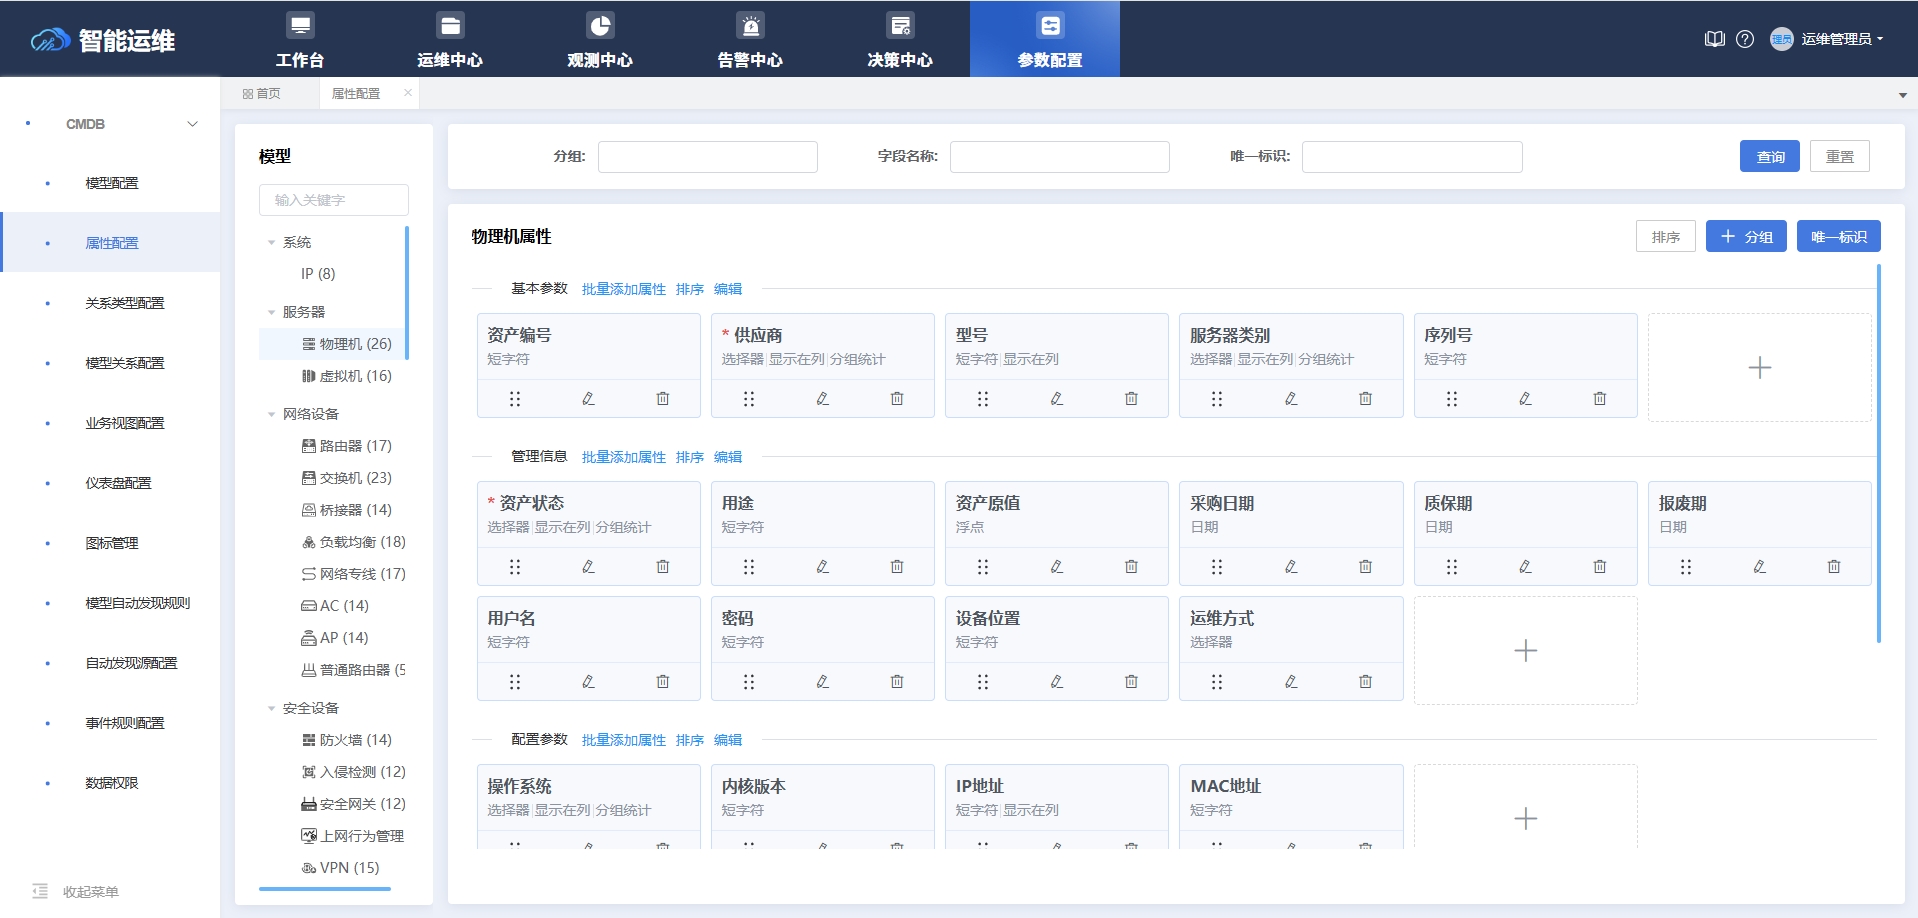Click 批量添加属性 link under 管理信息

623,457
